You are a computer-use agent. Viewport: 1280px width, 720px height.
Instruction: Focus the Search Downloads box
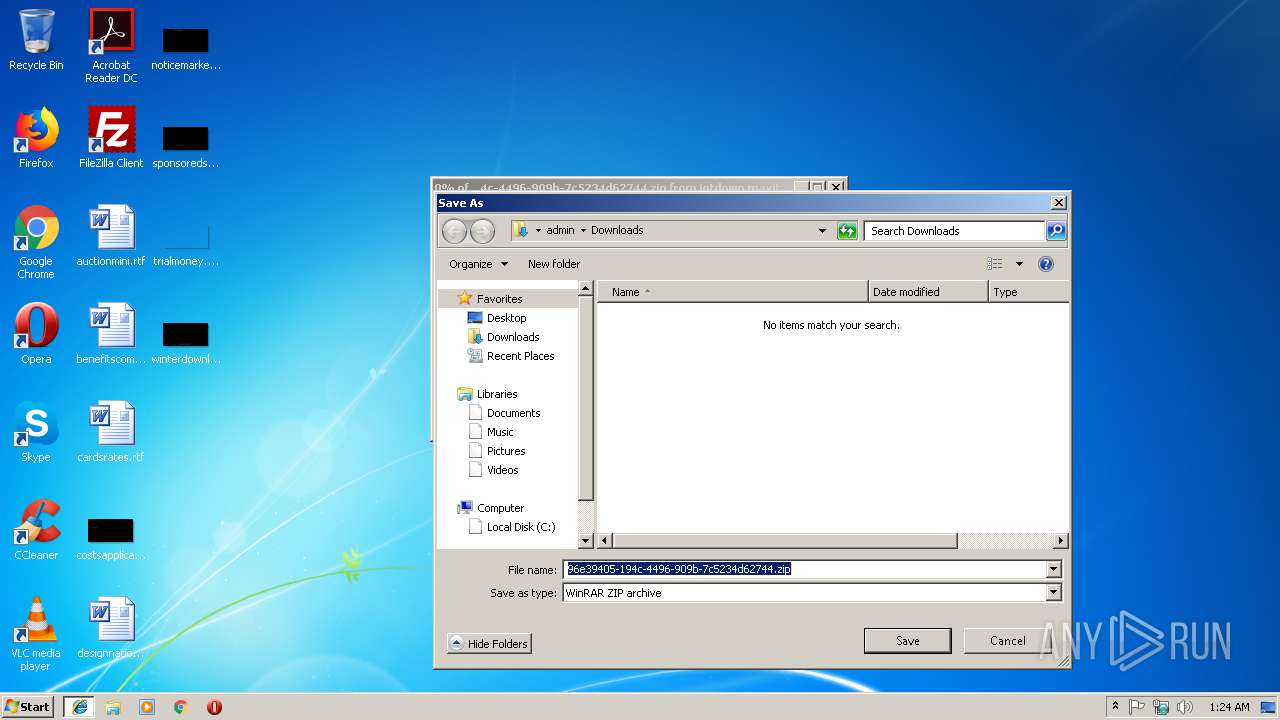(955, 231)
